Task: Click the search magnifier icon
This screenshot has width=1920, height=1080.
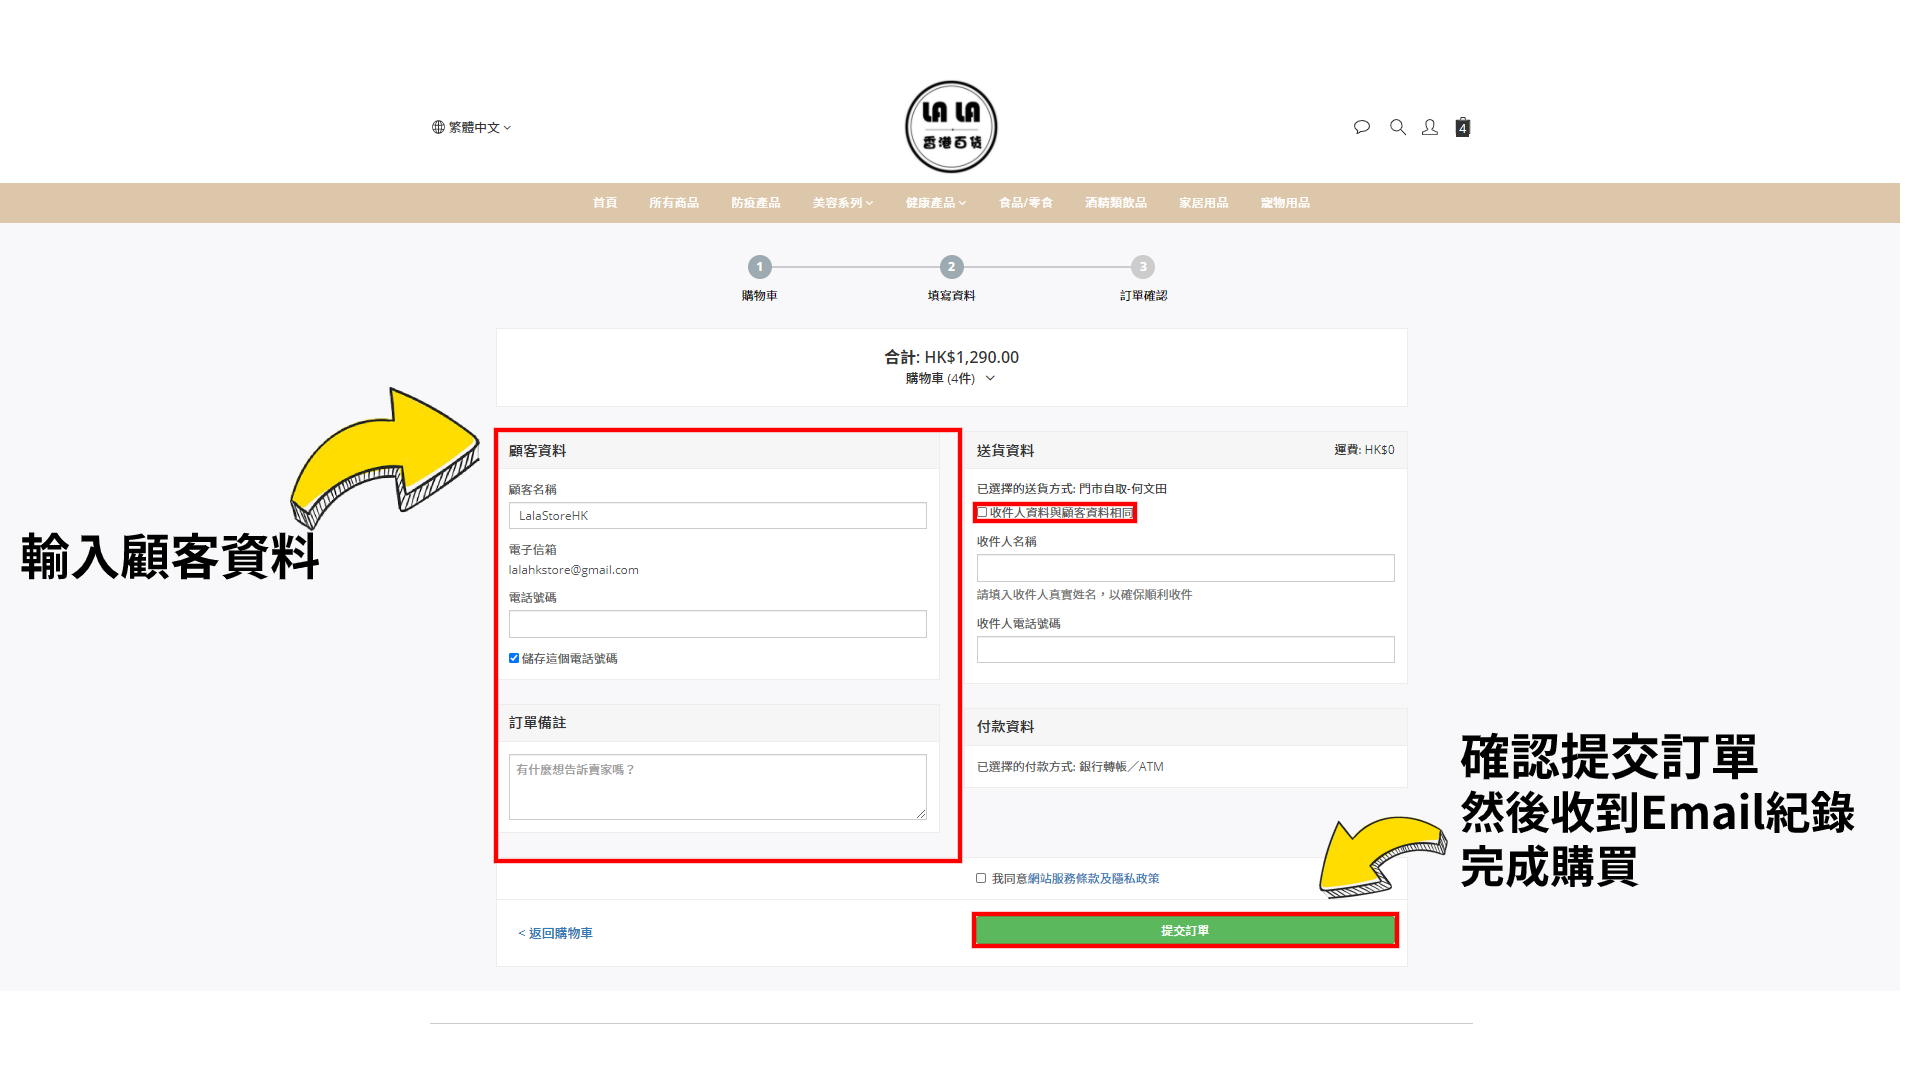Action: coord(1397,127)
